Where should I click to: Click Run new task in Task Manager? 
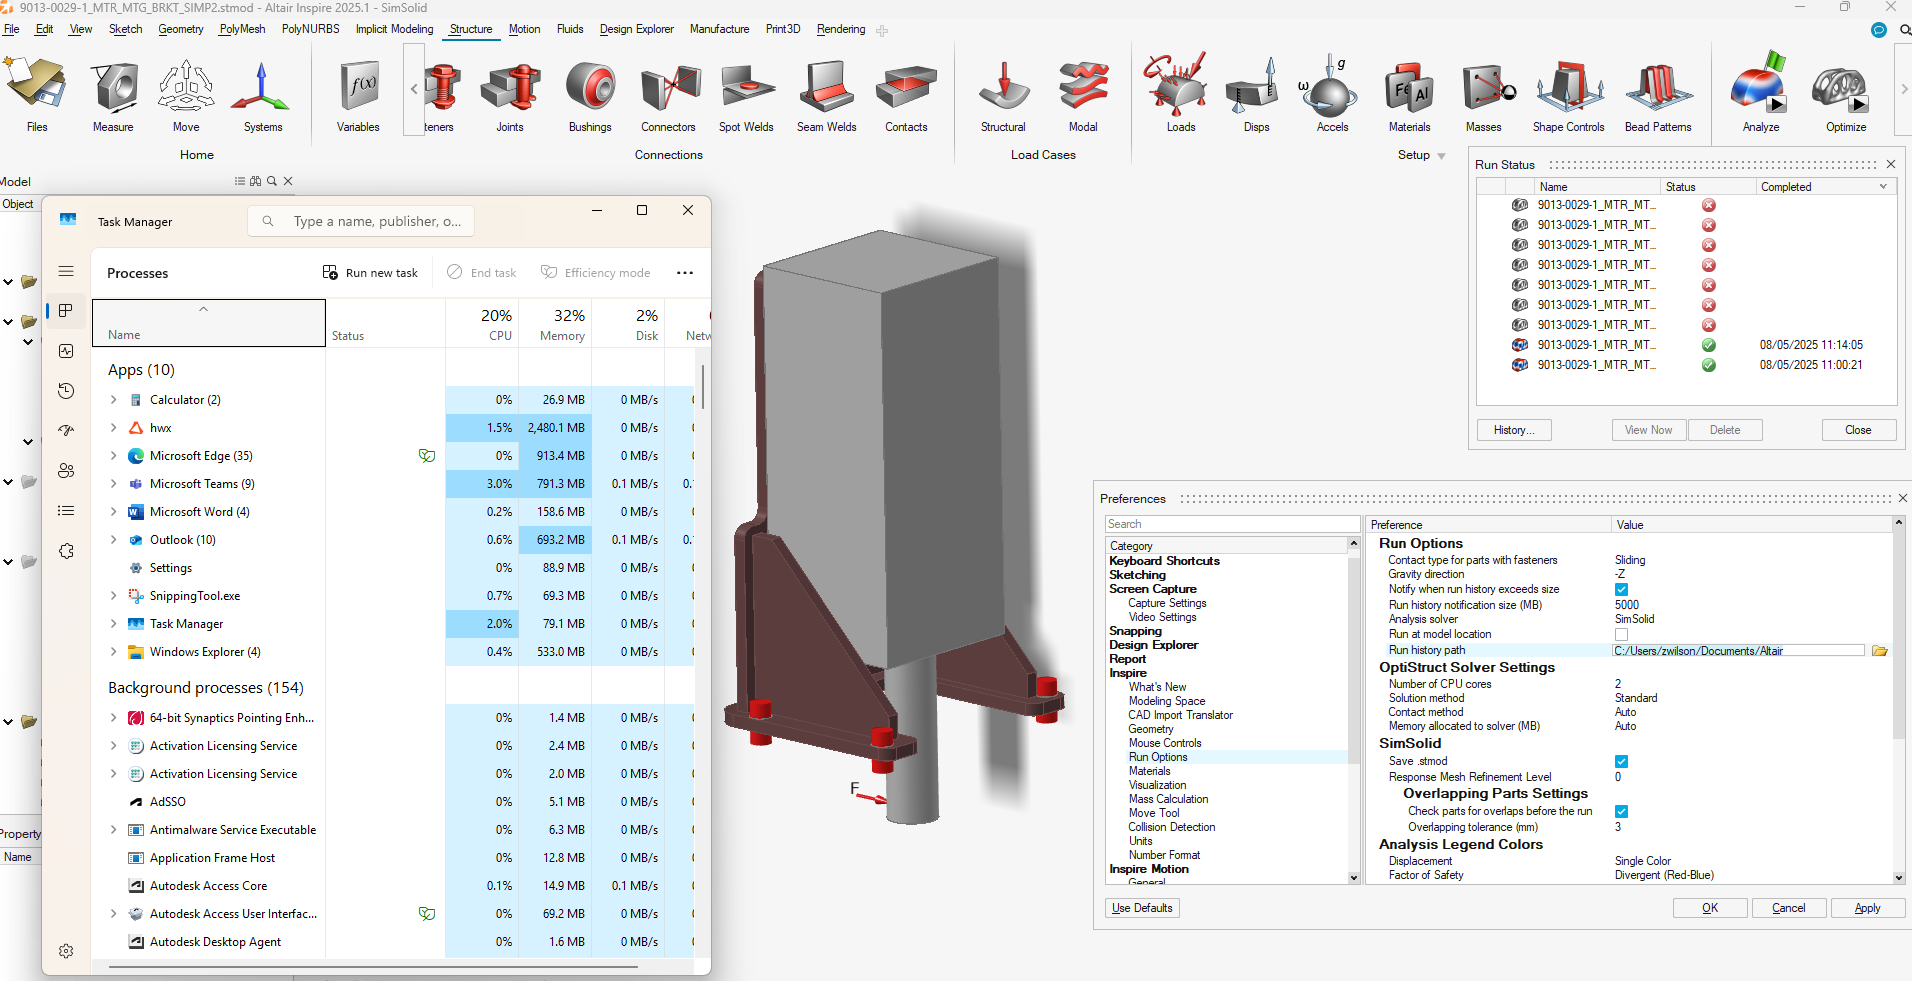[x=370, y=273]
